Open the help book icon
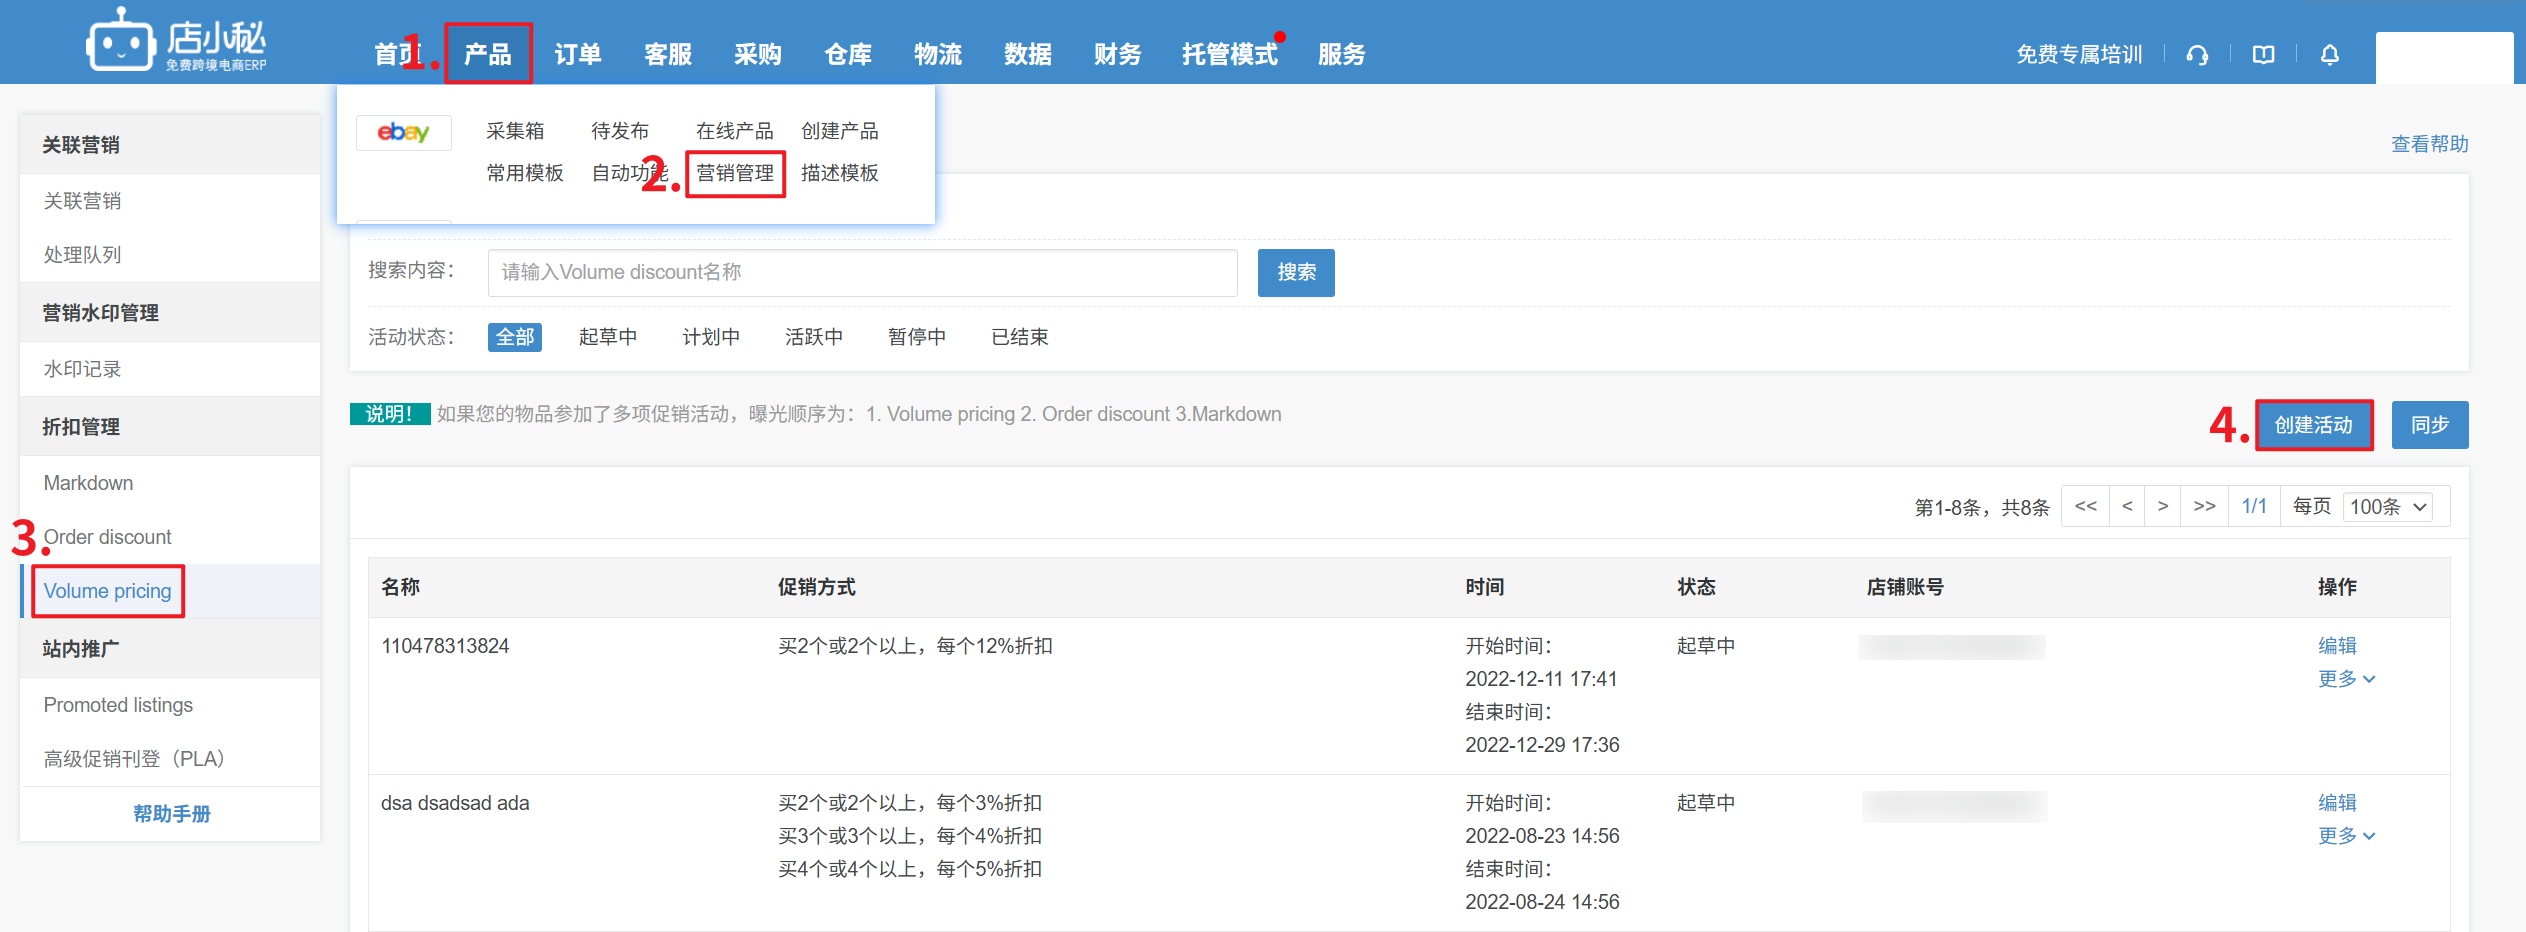The image size is (2526, 932). [x=2263, y=55]
